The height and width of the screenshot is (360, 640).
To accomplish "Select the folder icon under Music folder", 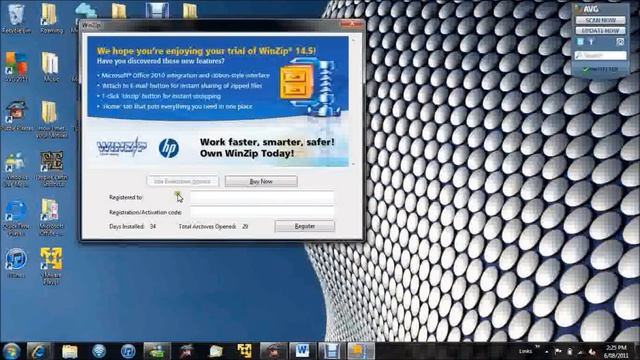I will [x=51, y=119].
